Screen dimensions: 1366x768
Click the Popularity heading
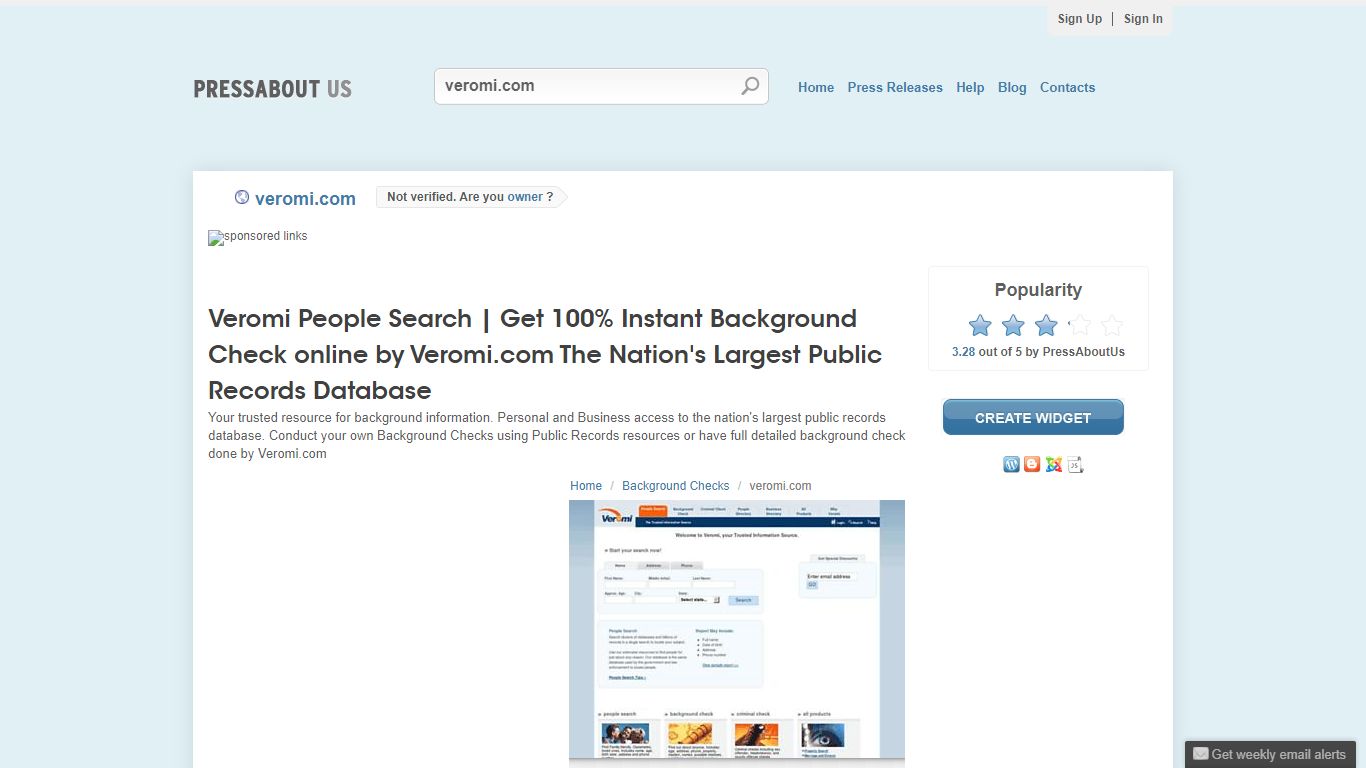(1038, 290)
